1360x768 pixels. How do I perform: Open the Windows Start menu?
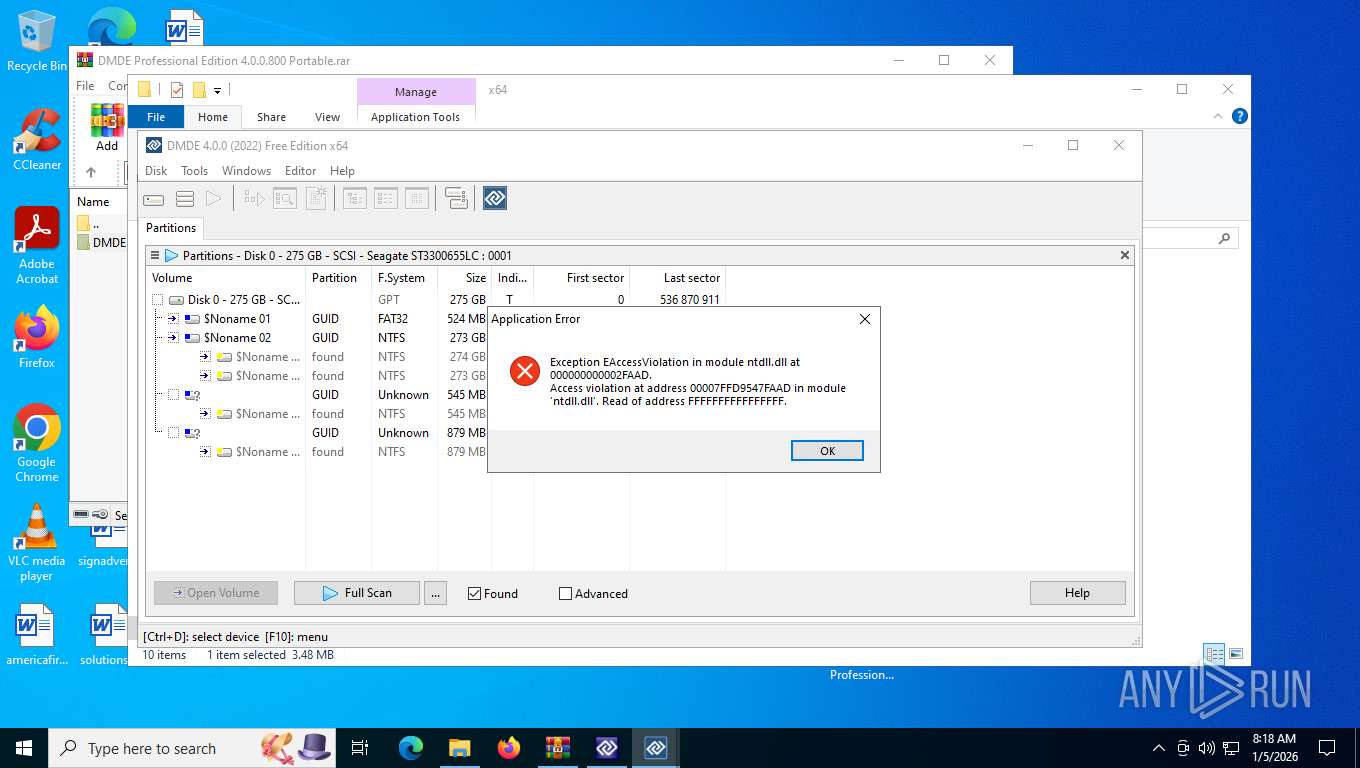24,748
